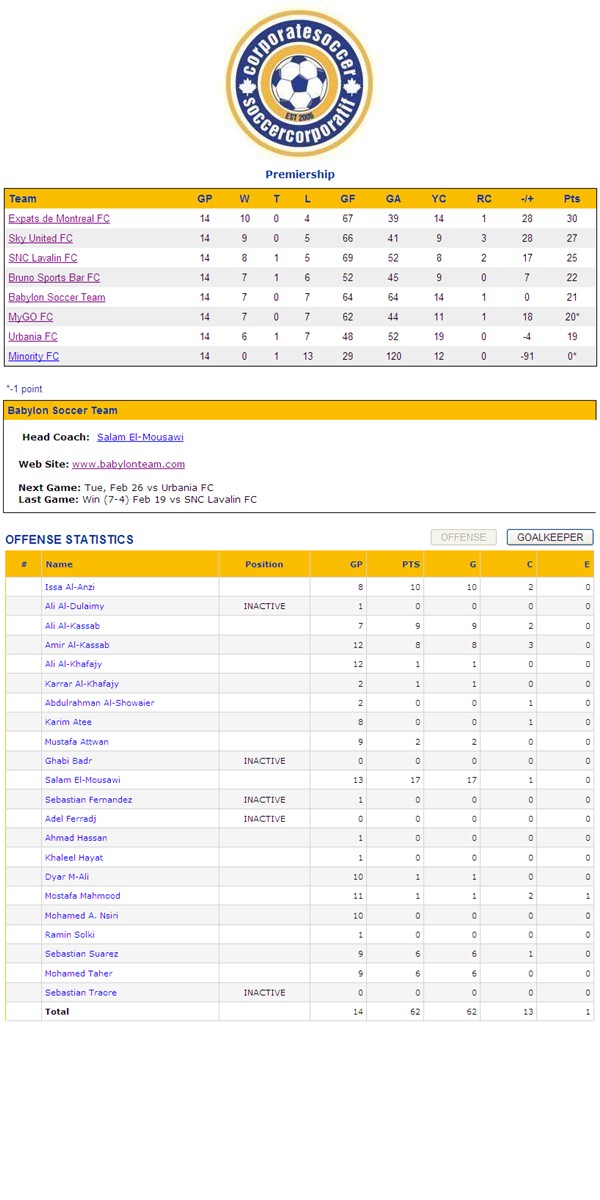
Task: Click the YC column header in standings
Action: (x=439, y=199)
